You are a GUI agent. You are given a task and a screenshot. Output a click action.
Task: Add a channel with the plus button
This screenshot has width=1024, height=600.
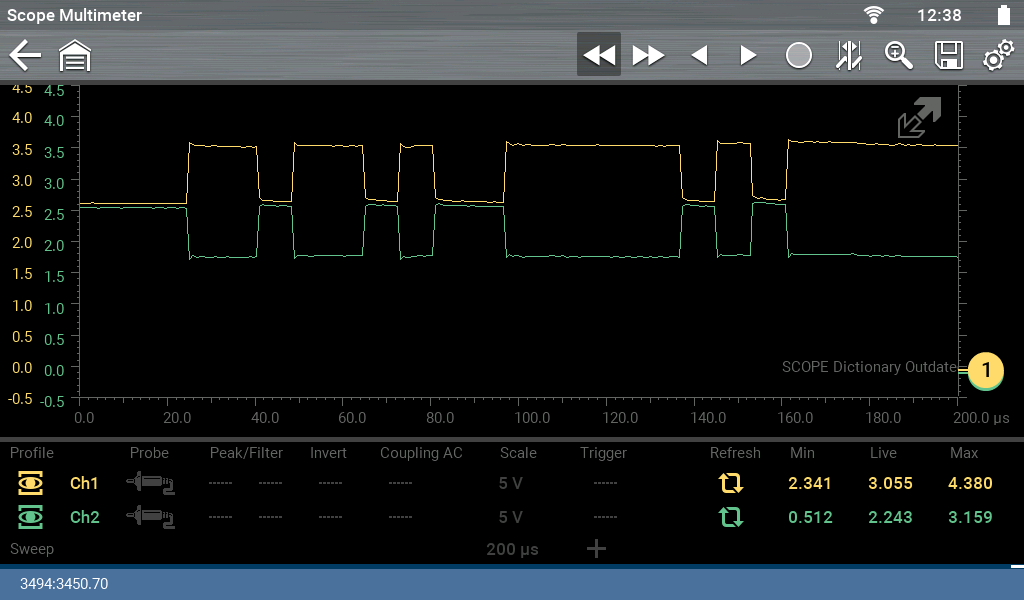[x=596, y=548]
